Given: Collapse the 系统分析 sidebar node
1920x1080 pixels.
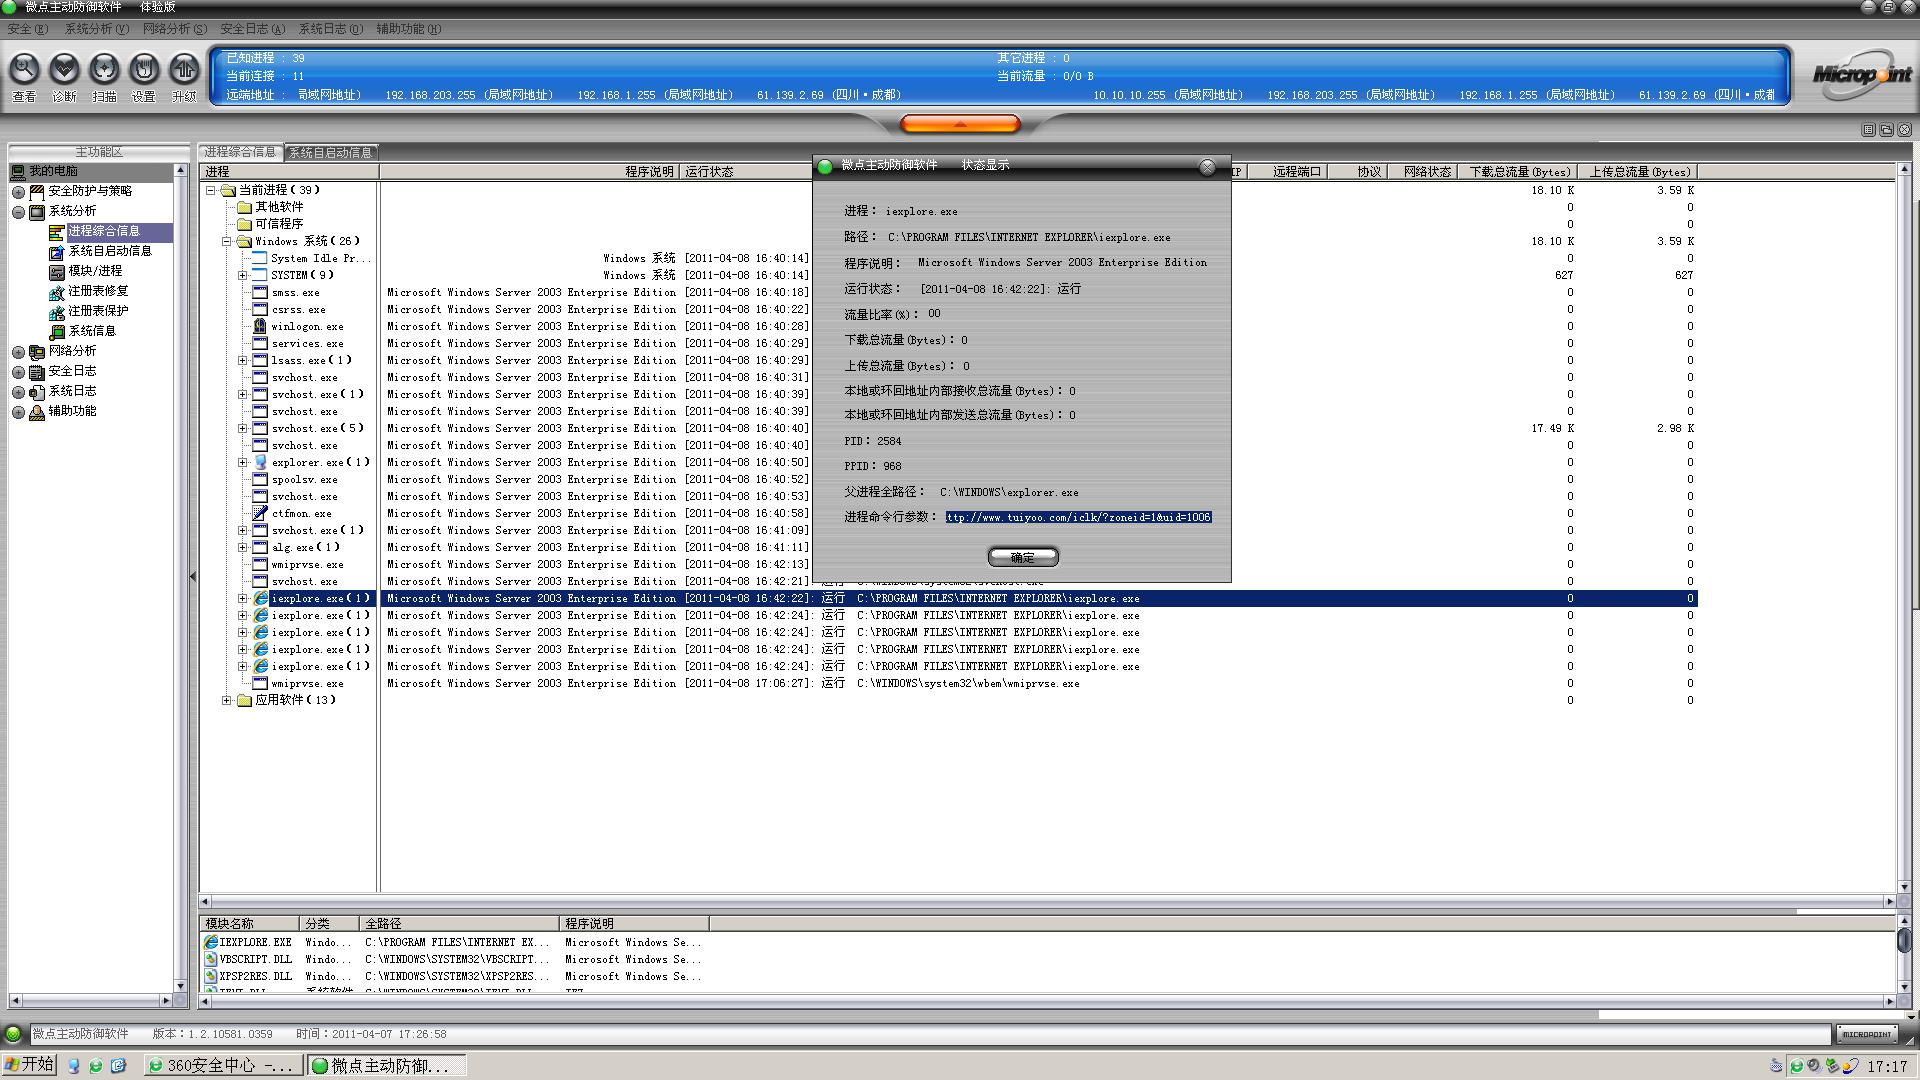Looking at the screenshot, I should pyautogui.click(x=18, y=211).
